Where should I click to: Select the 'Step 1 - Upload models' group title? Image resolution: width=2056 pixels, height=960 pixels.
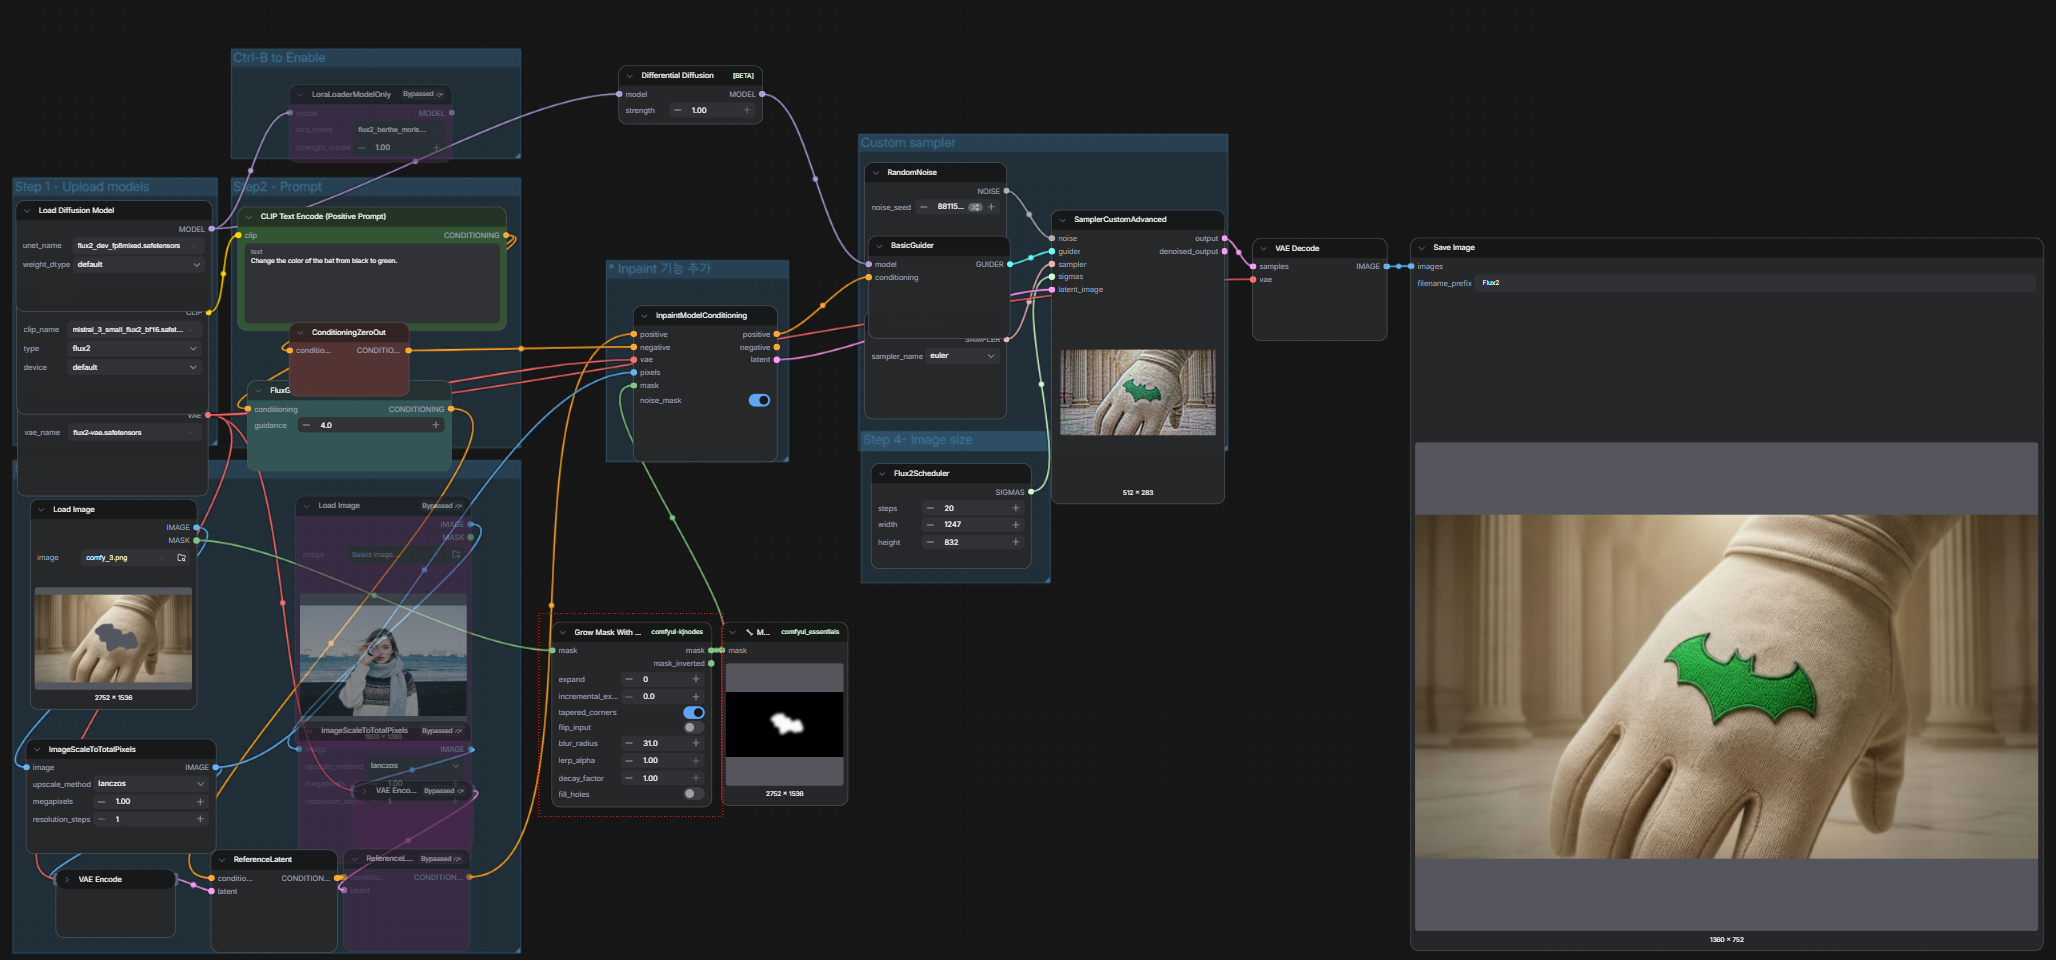click(82, 187)
